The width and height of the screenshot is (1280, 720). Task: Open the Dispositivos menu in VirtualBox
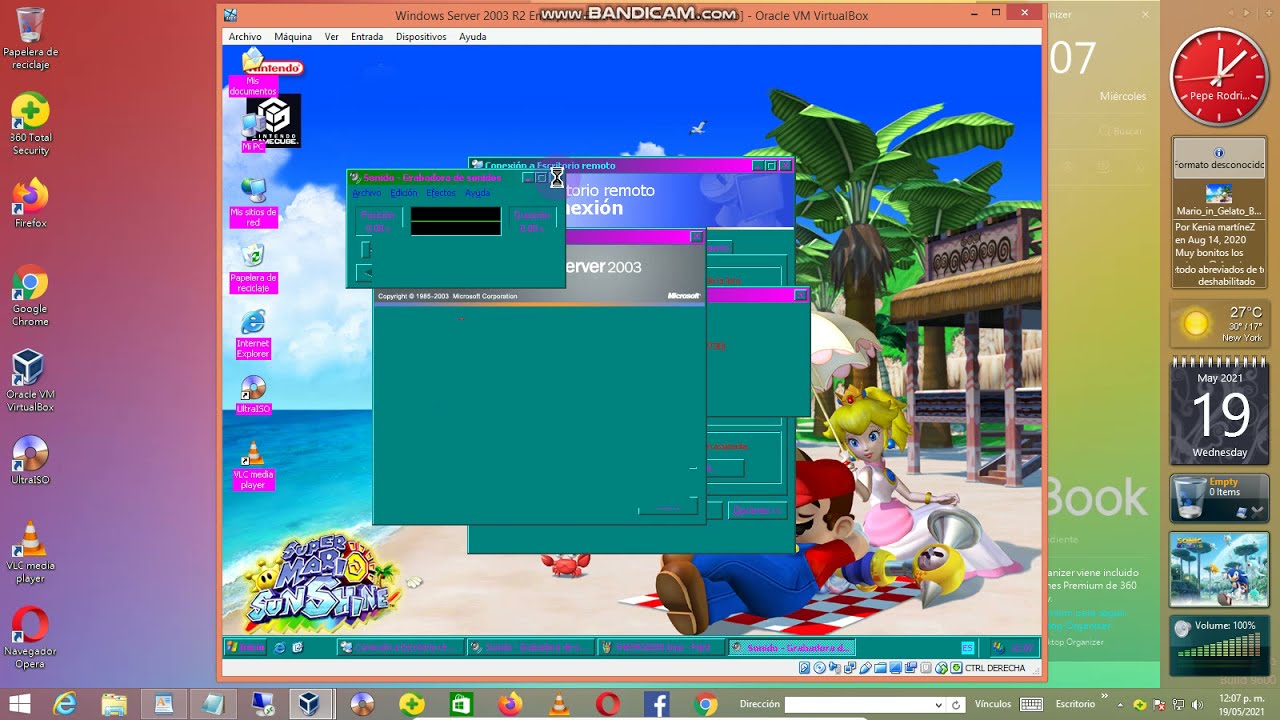[x=421, y=37]
